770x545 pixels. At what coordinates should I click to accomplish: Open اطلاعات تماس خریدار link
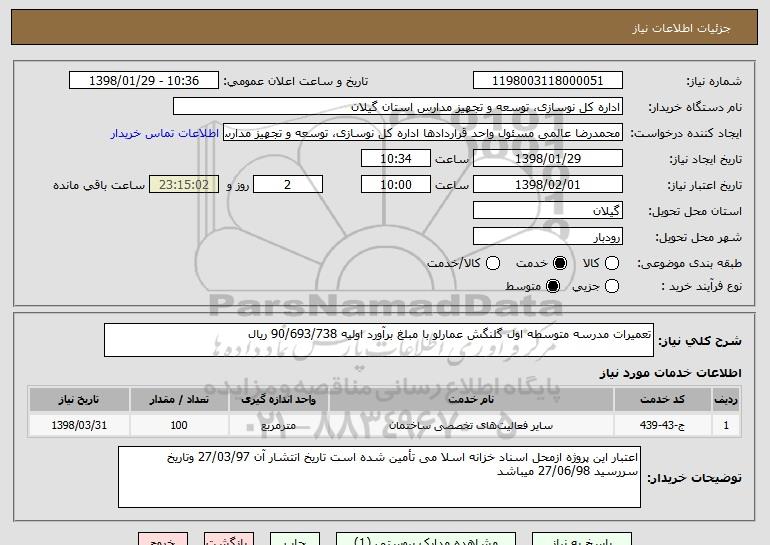tap(165, 133)
